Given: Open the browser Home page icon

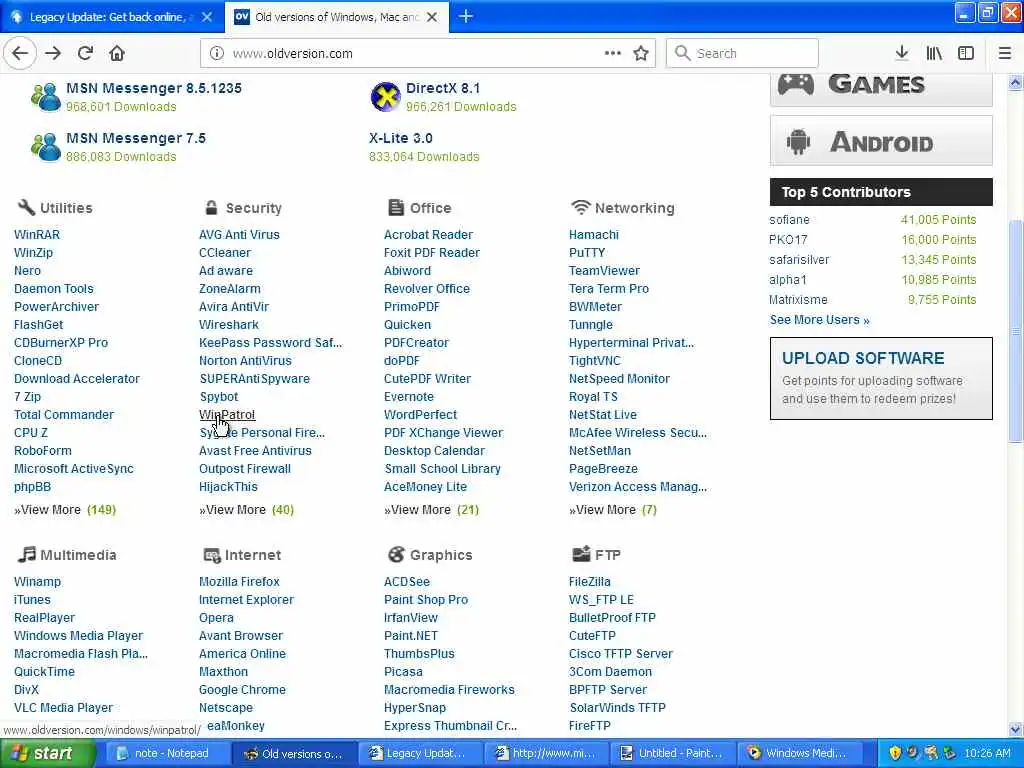Looking at the screenshot, I should point(117,53).
